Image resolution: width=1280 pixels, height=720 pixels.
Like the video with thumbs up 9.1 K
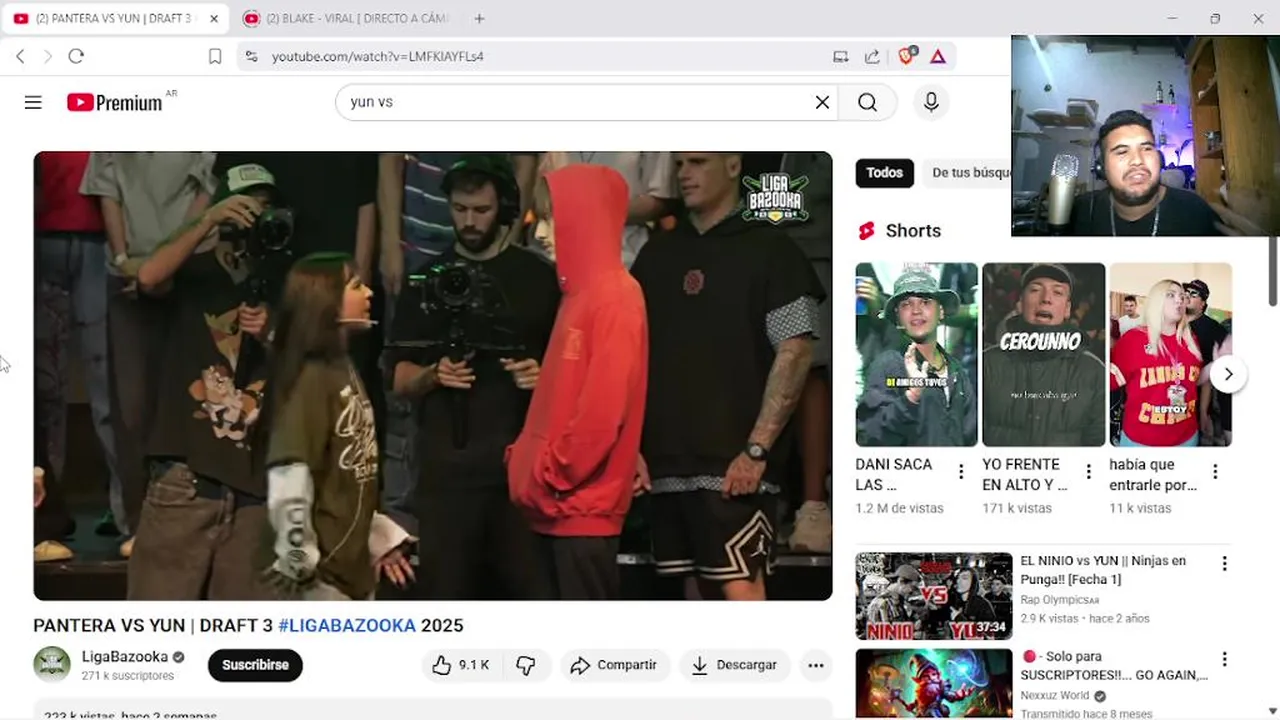[461, 665]
